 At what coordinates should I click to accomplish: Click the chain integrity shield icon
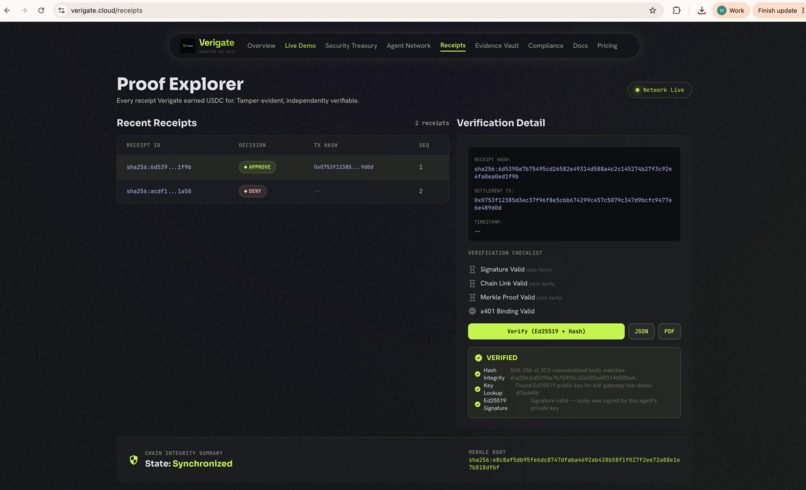coord(134,460)
